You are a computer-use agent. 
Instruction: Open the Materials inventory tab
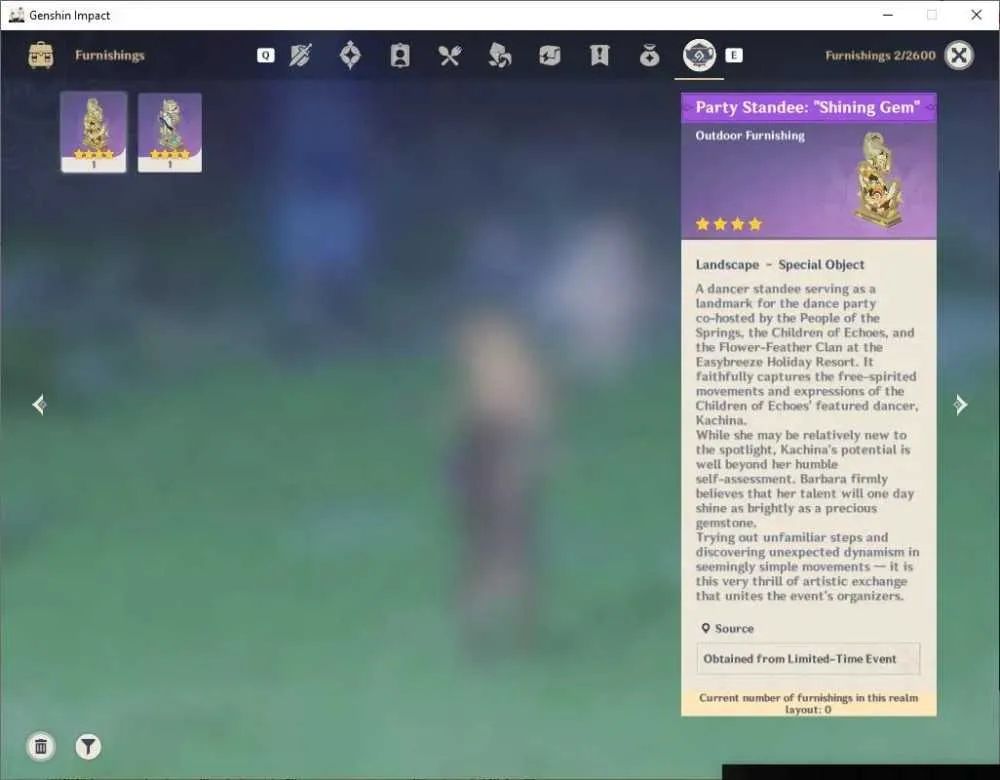click(499, 55)
